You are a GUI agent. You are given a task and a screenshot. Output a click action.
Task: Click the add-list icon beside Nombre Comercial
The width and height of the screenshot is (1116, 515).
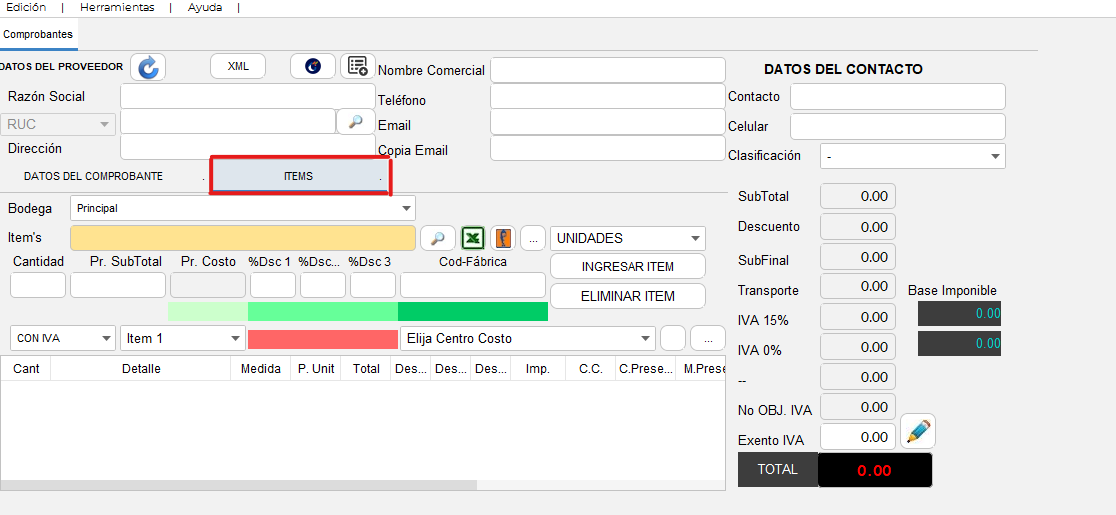pyautogui.click(x=357, y=66)
